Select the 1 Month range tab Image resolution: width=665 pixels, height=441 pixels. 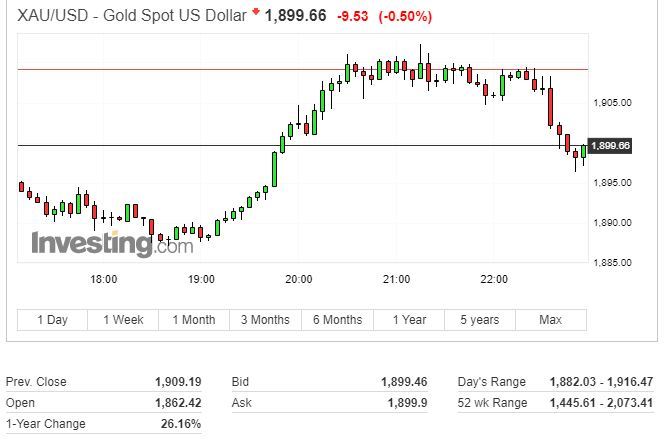pyautogui.click(x=194, y=320)
